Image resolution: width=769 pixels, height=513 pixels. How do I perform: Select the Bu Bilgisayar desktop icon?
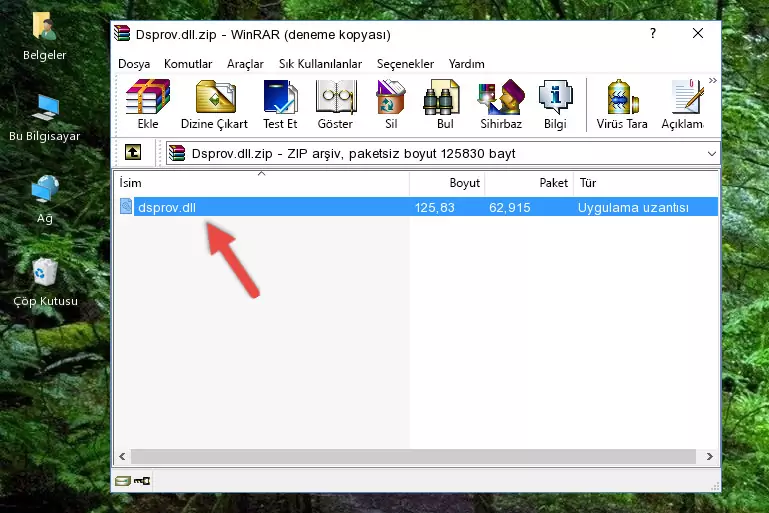coord(45,118)
